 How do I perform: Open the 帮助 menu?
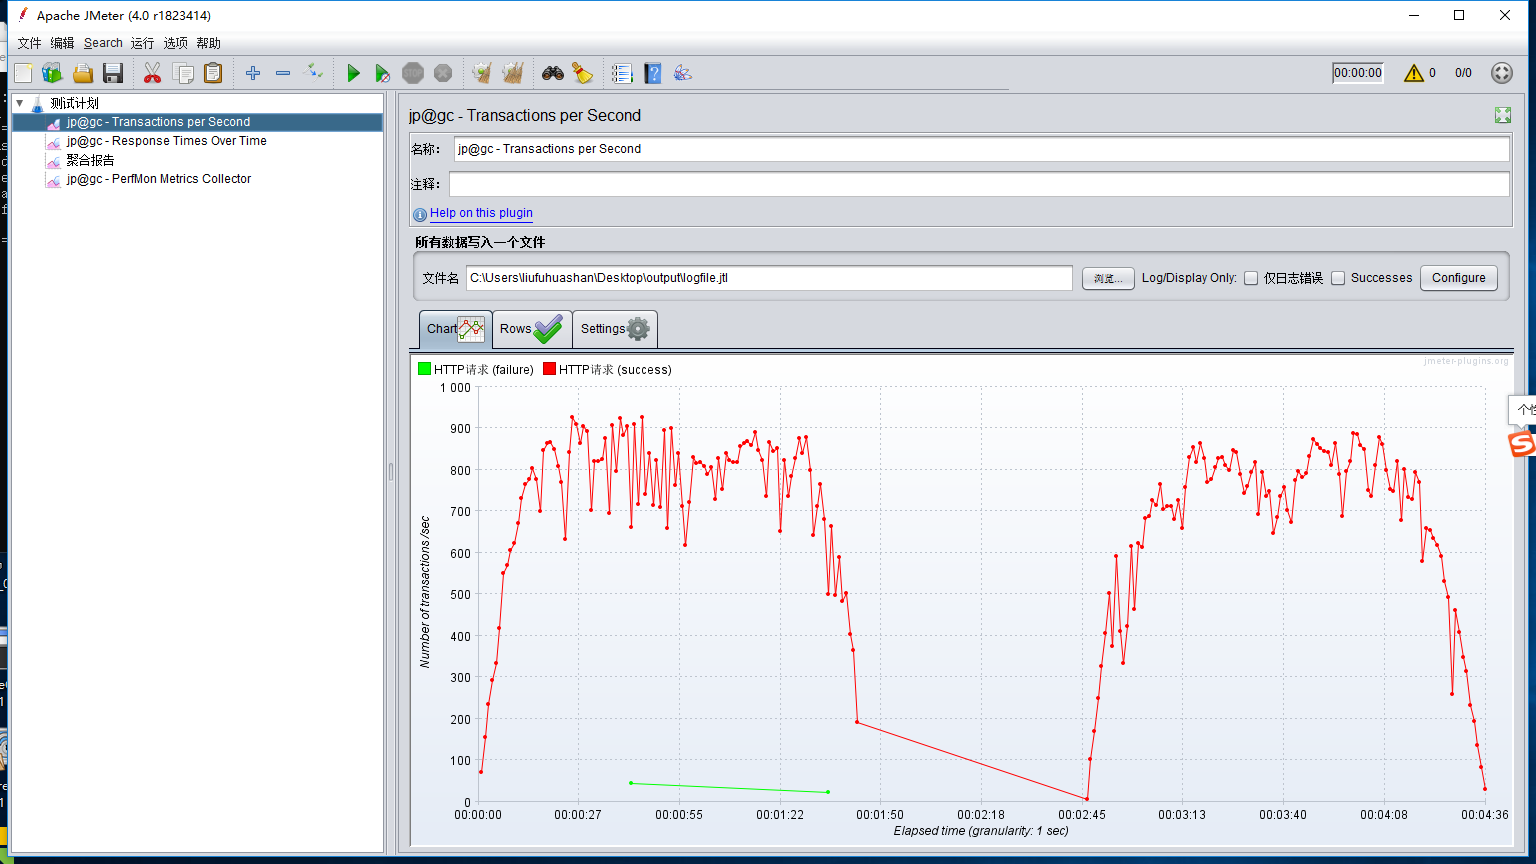[x=209, y=43]
